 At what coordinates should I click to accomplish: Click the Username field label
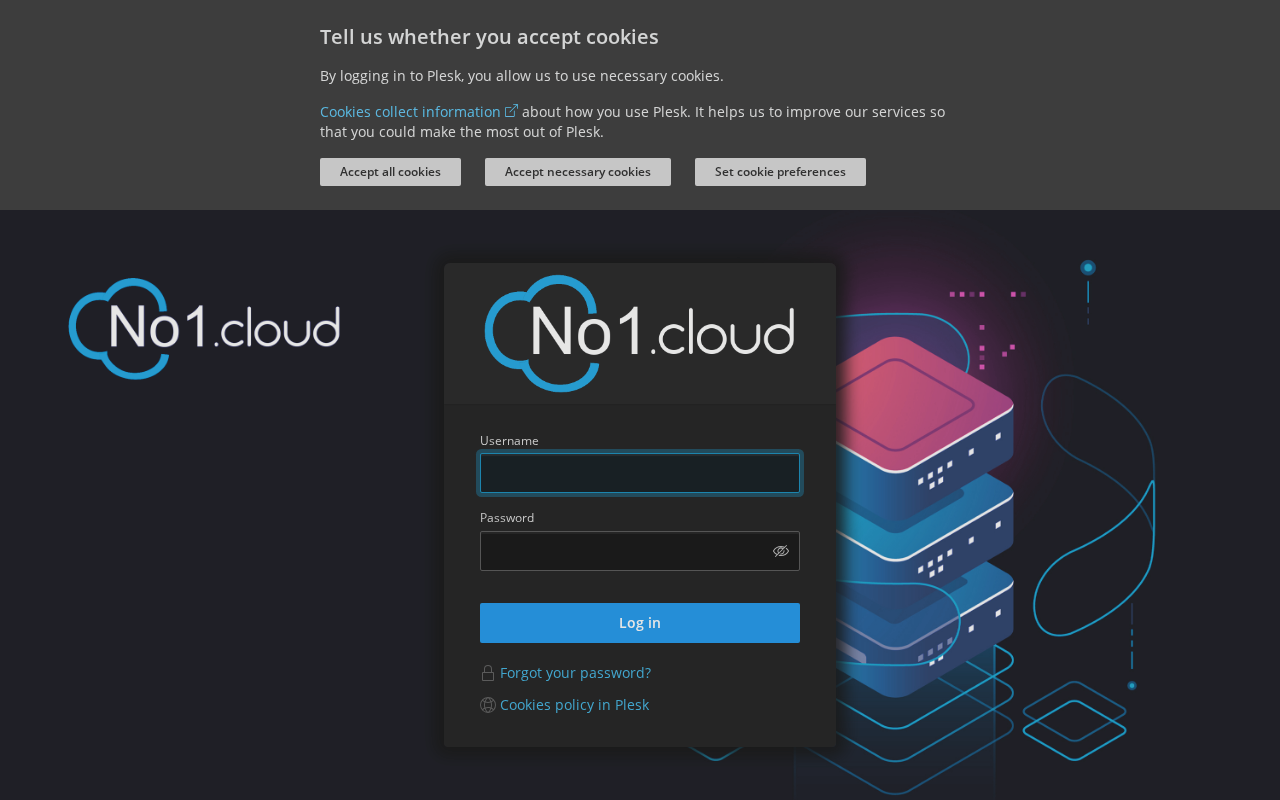pyautogui.click(x=509, y=441)
